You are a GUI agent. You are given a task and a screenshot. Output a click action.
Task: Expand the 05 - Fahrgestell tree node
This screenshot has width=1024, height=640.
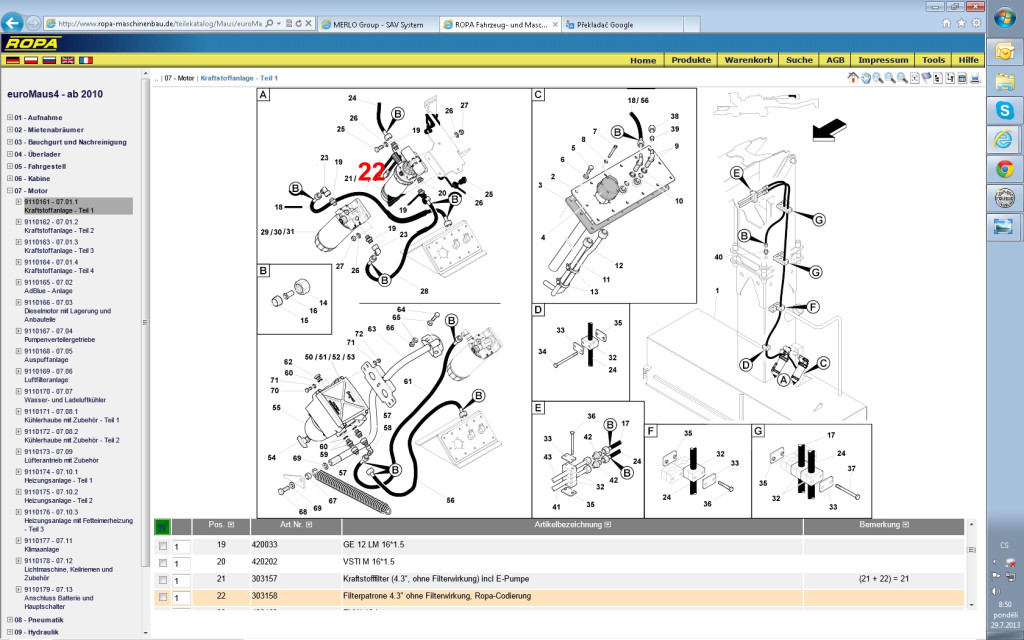coord(10,167)
